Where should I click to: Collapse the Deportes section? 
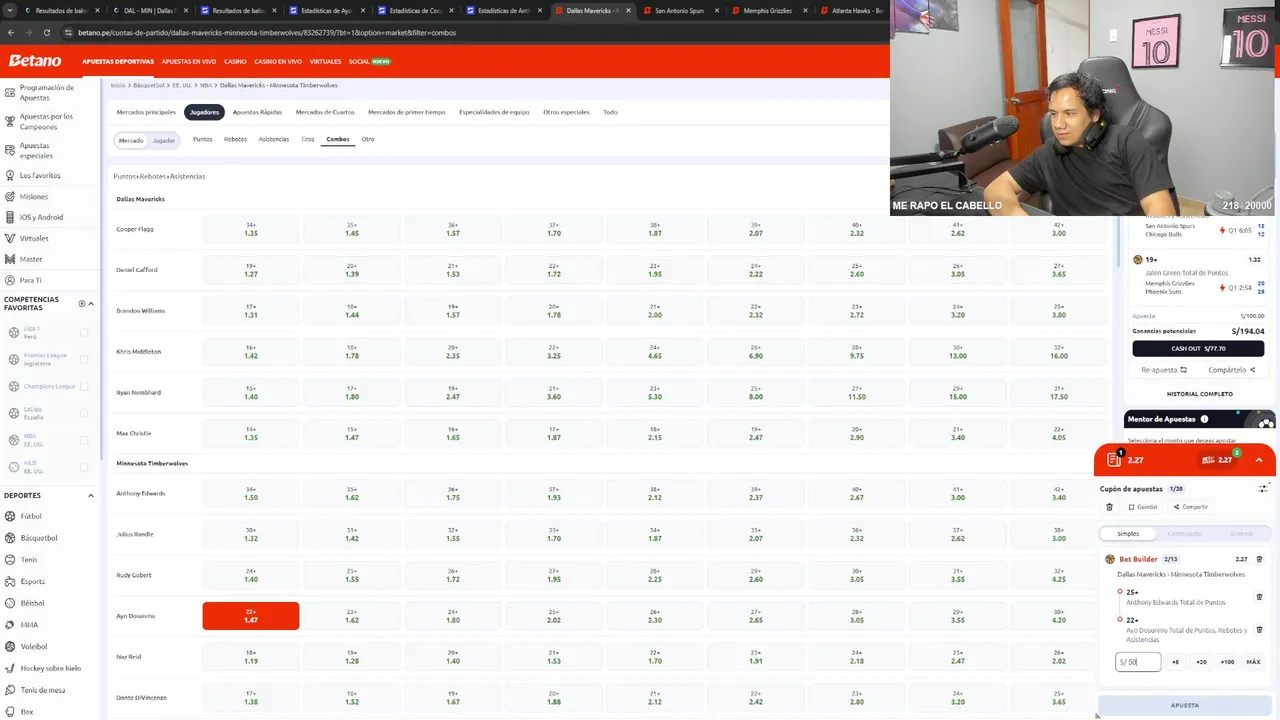[x=91, y=495]
